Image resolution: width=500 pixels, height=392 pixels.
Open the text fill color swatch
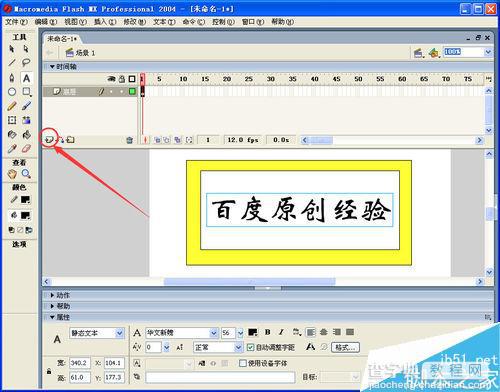click(x=253, y=332)
